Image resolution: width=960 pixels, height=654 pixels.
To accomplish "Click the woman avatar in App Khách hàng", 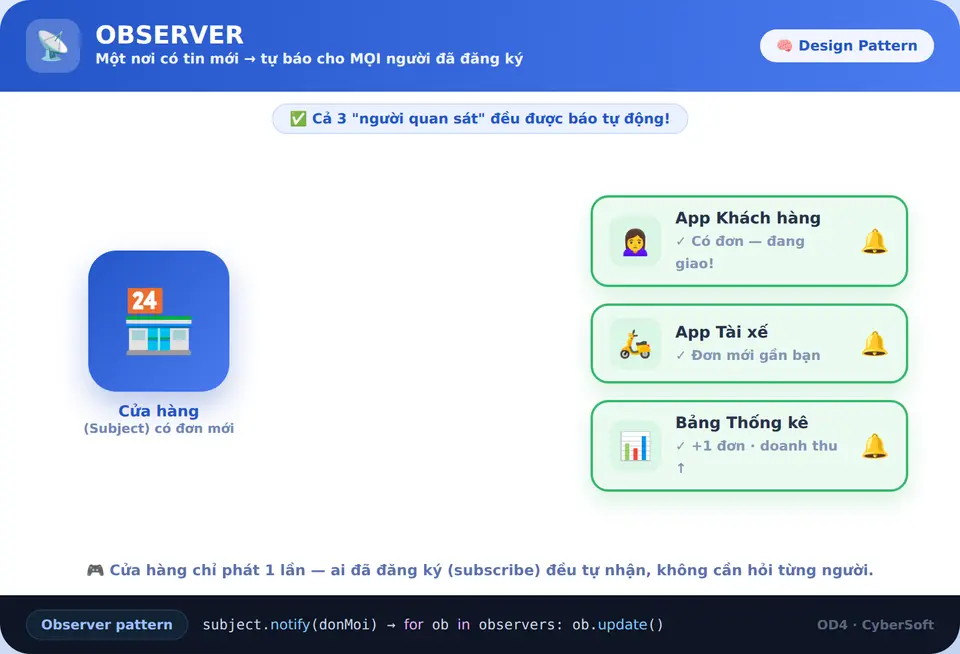I will pyautogui.click(x=636, y=241).
